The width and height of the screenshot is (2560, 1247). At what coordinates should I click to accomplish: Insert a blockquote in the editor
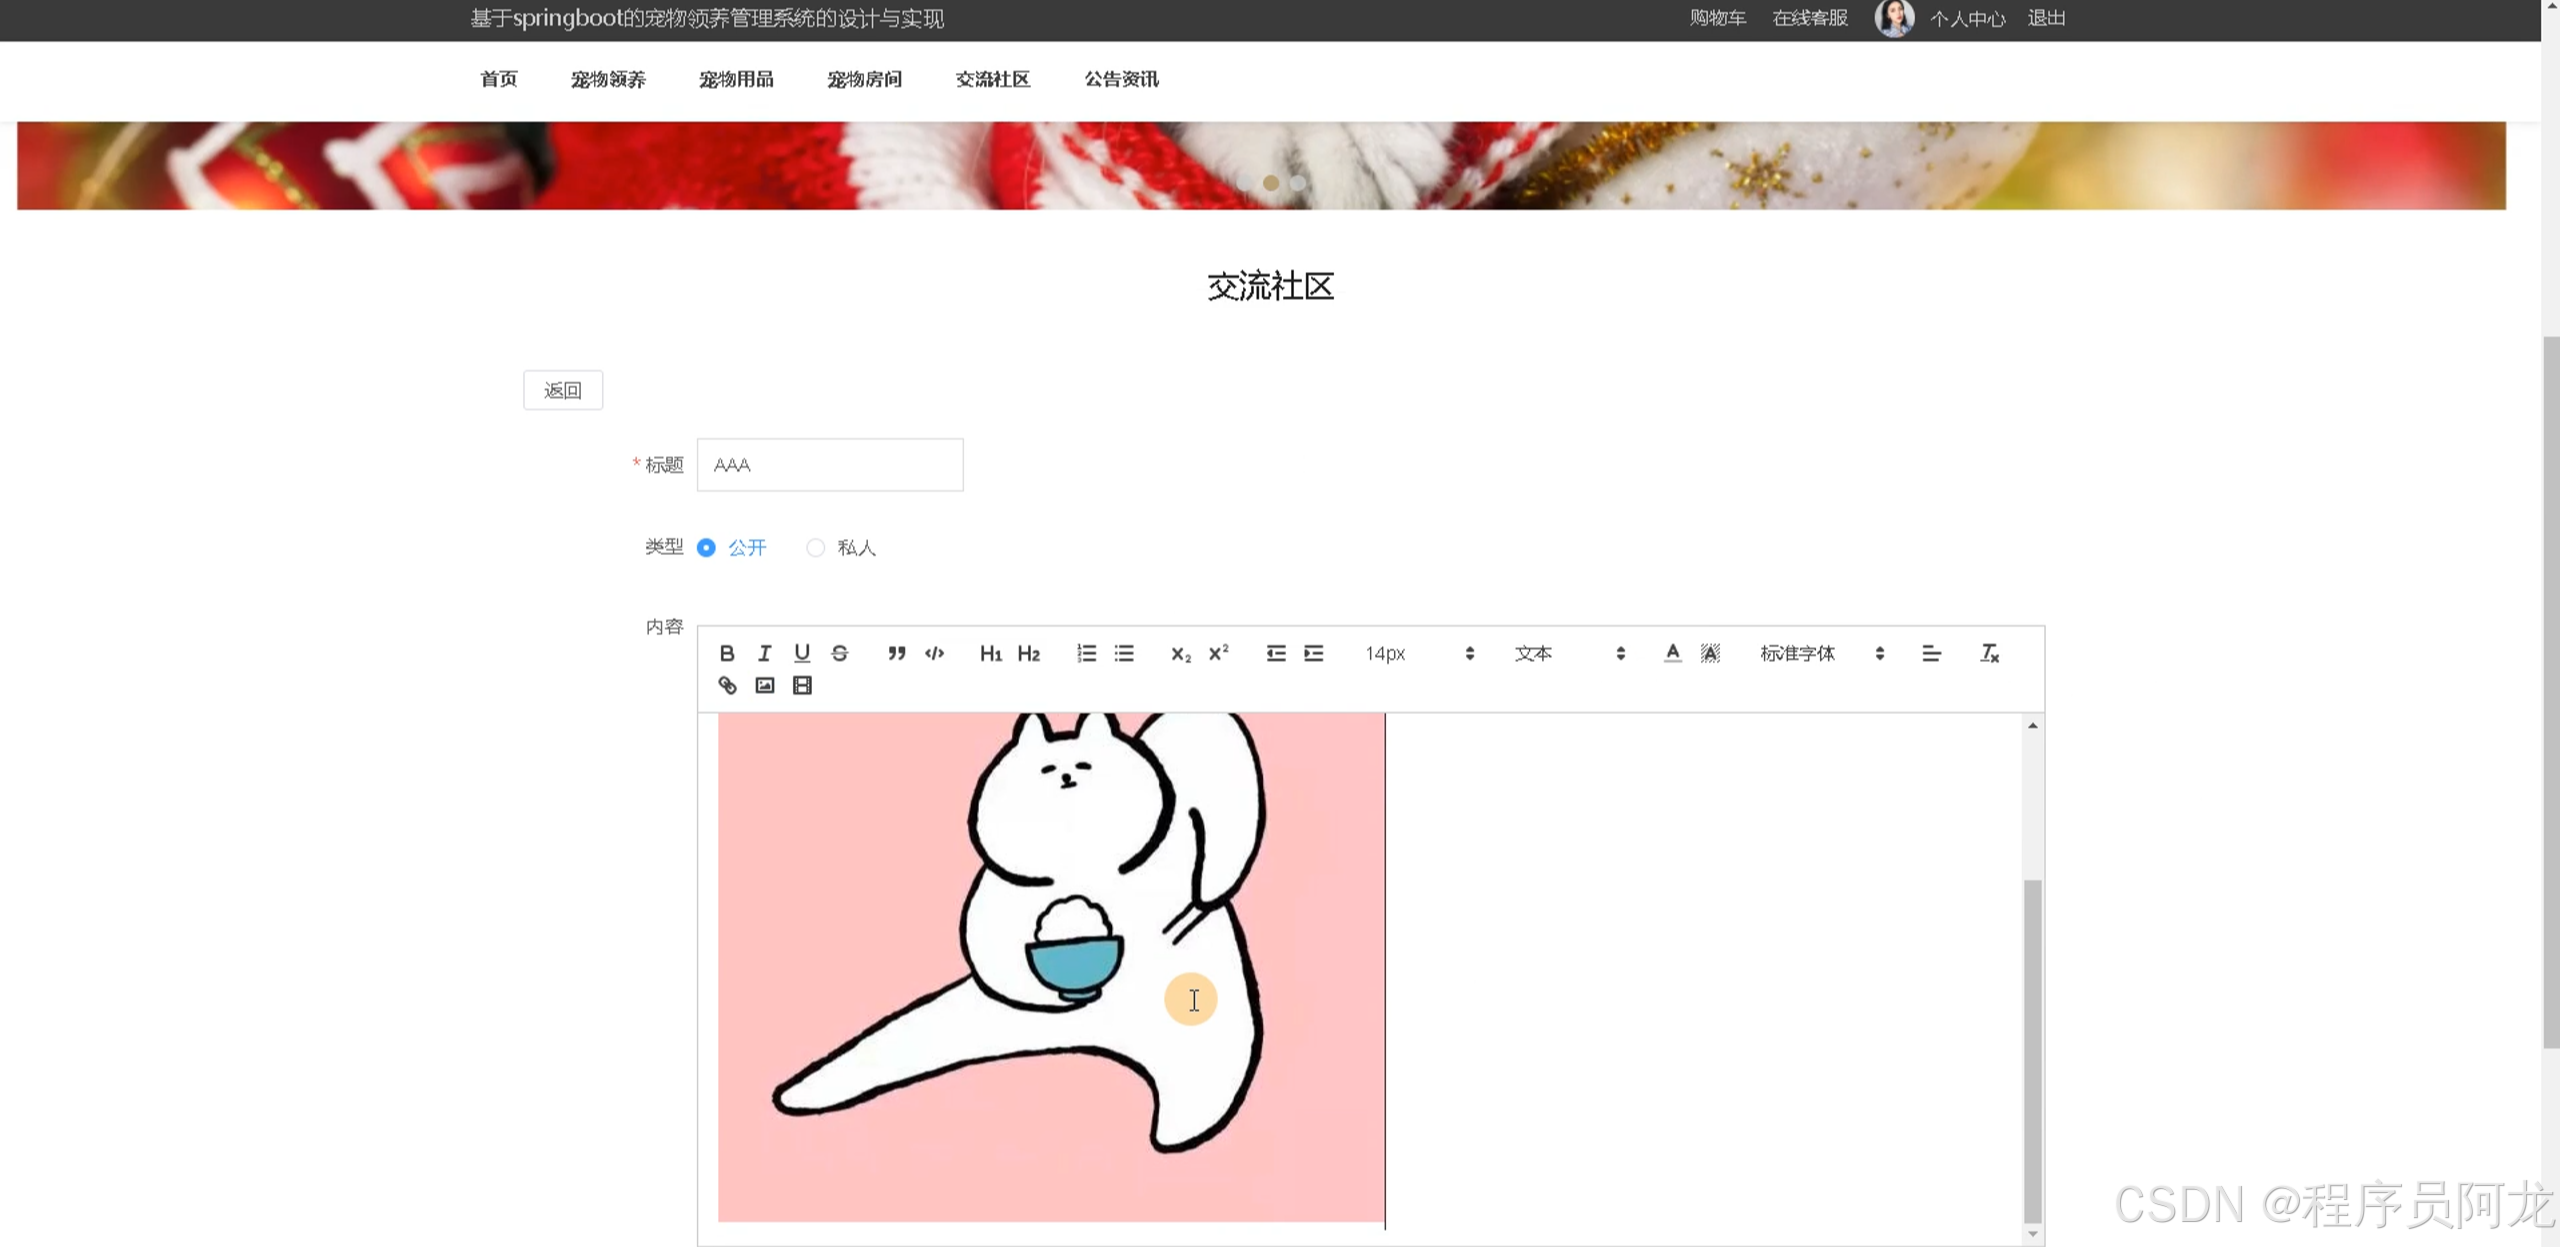(897, 653)
